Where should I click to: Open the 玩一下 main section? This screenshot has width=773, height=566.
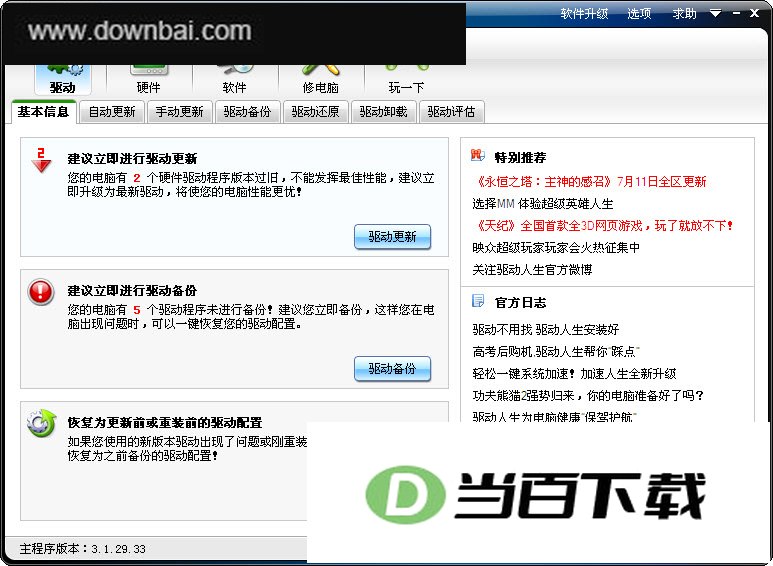[x=406, y=80]
